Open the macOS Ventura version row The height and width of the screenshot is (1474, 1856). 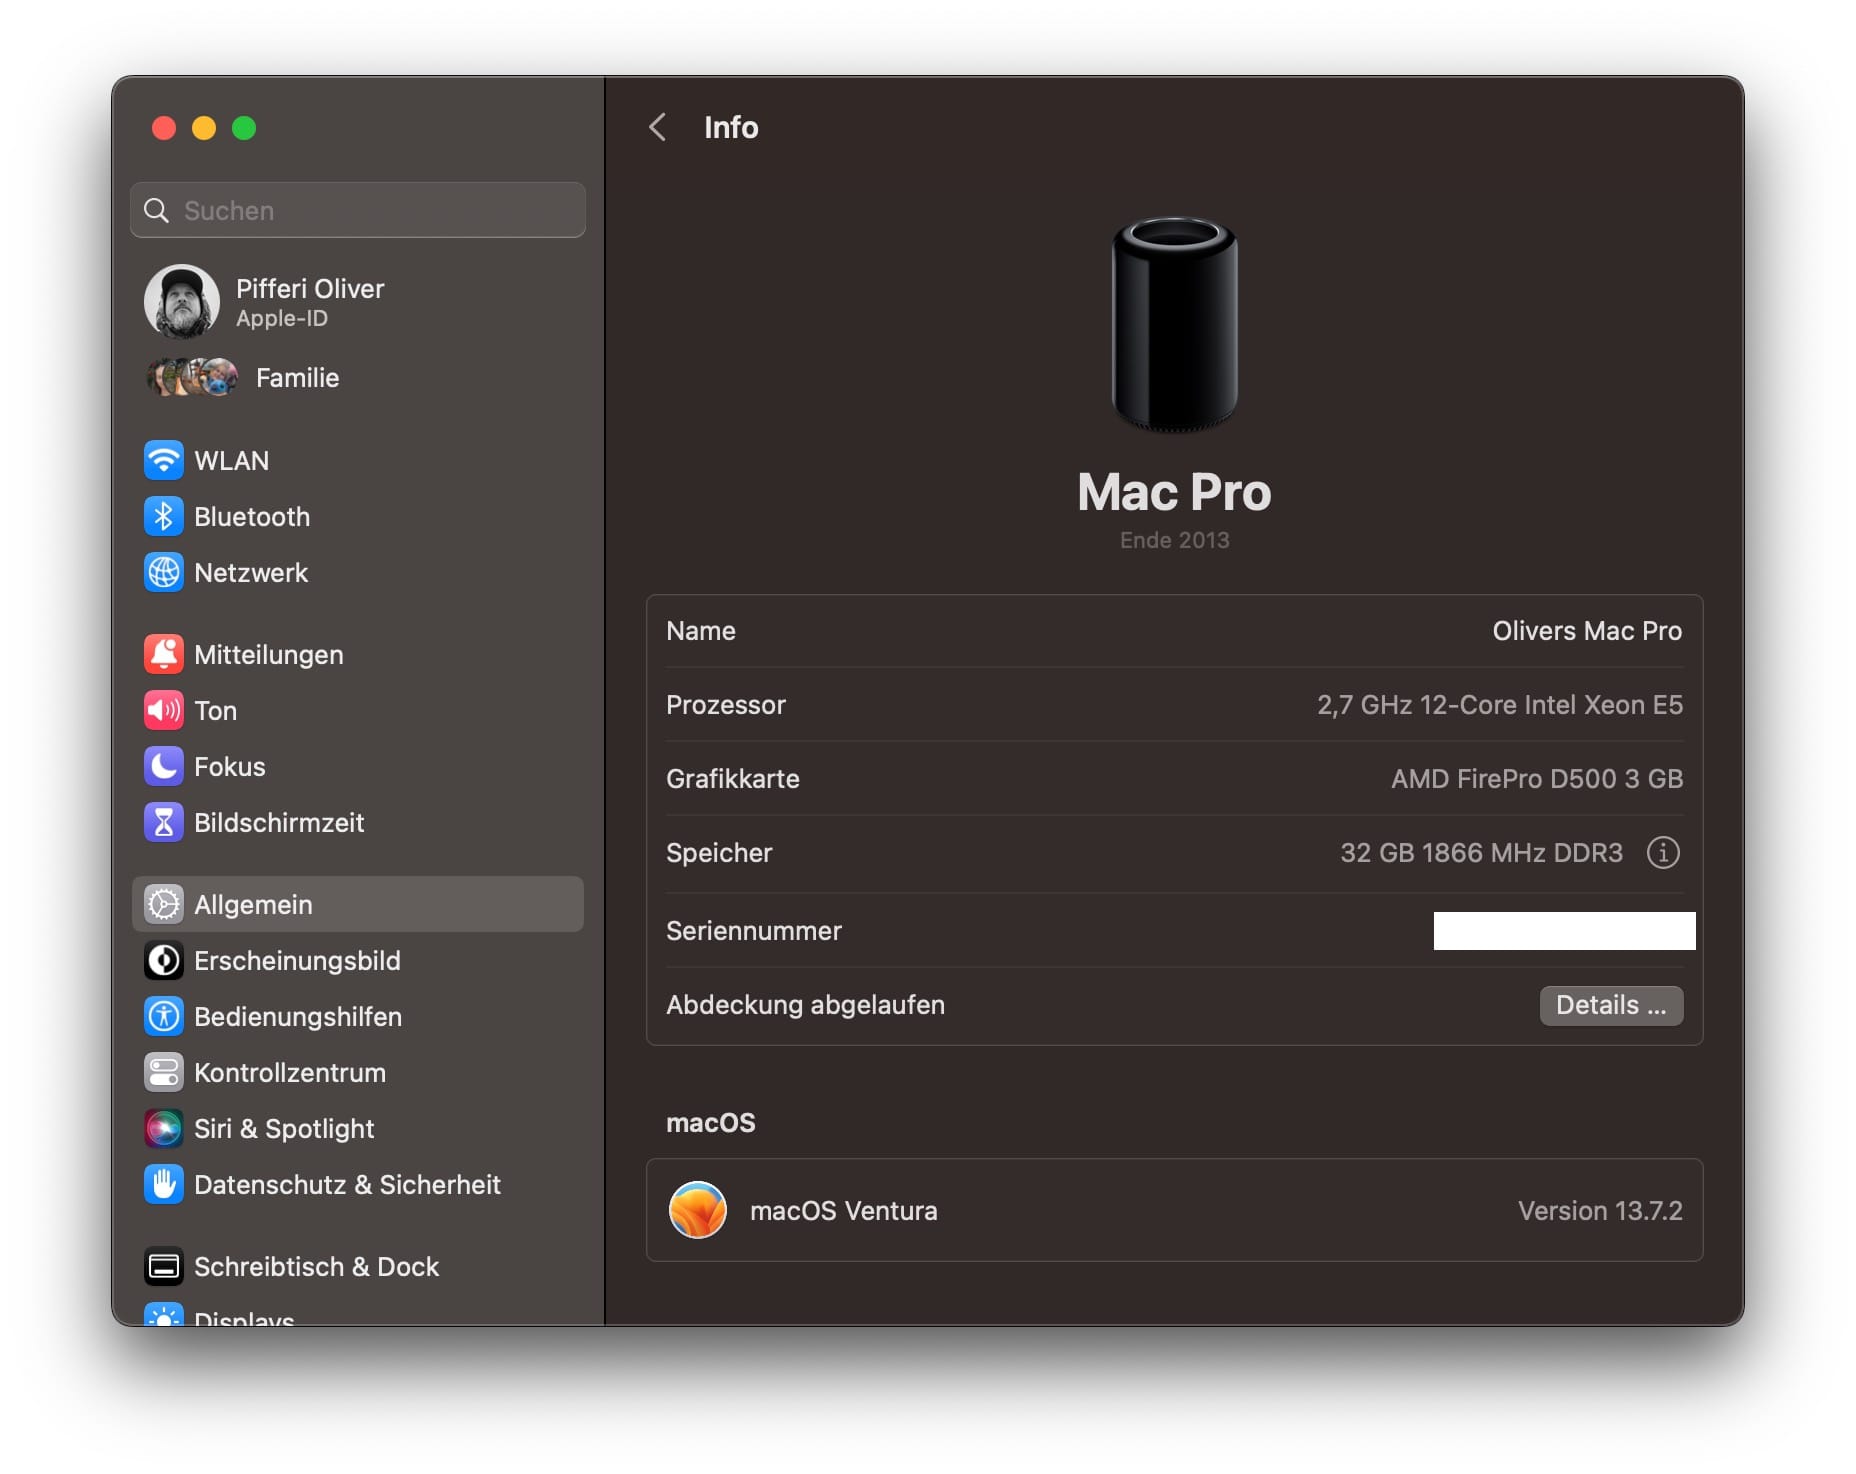pos(1174,1210)
